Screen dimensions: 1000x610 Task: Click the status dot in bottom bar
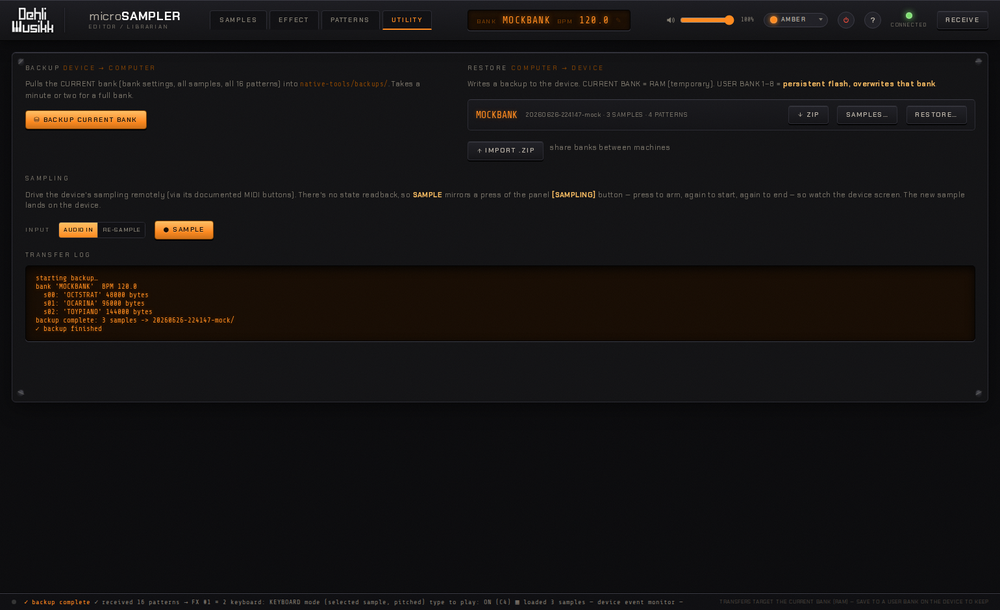tap(14, 602)
